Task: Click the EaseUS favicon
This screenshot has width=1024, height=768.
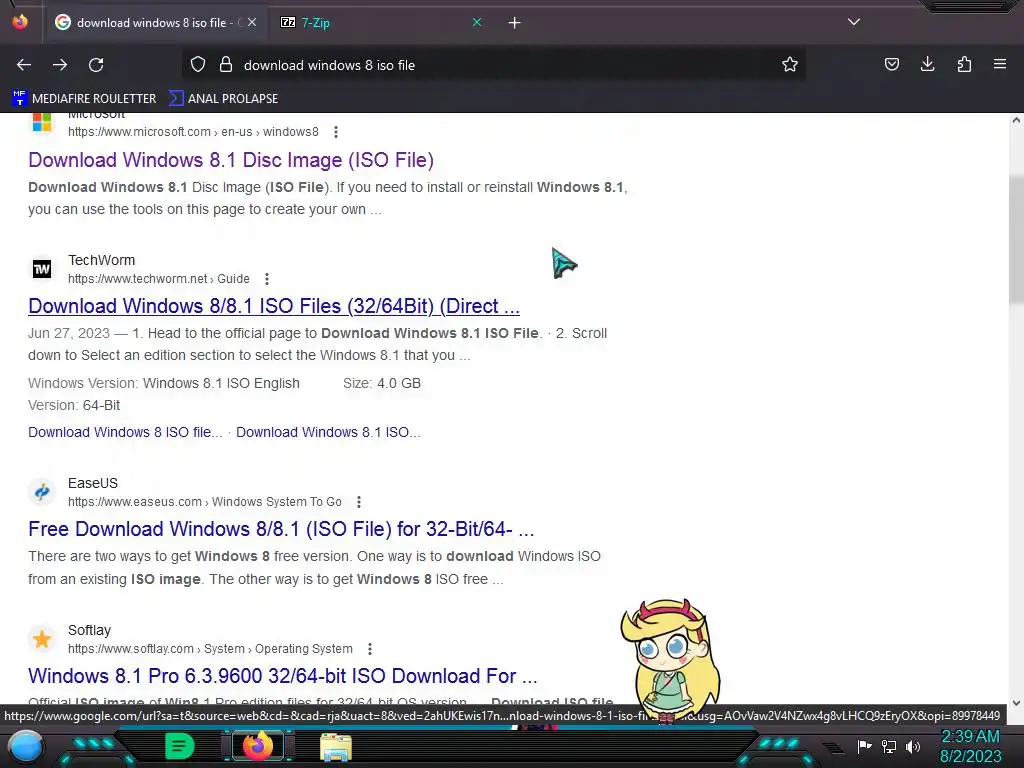Action: (42, 492)
